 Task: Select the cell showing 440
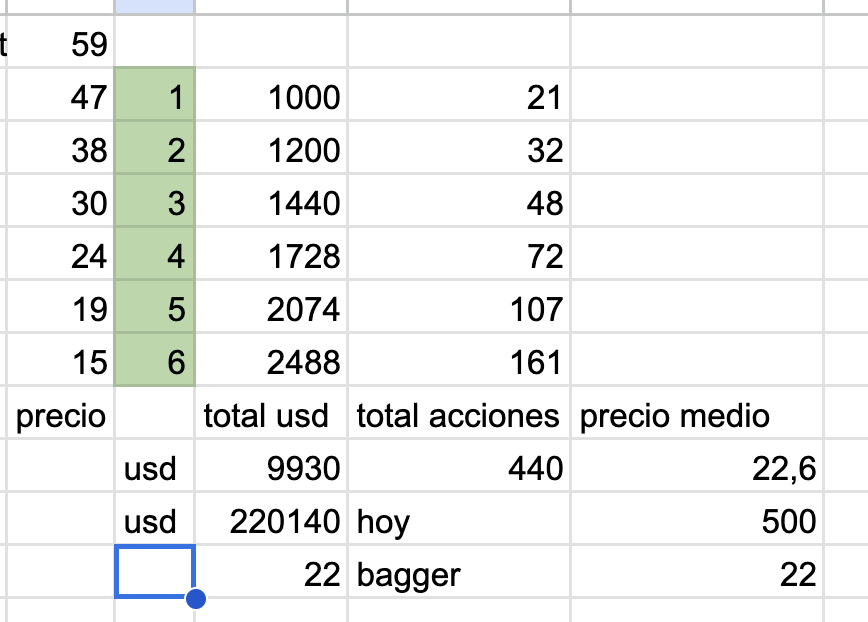tap(458, 468)
